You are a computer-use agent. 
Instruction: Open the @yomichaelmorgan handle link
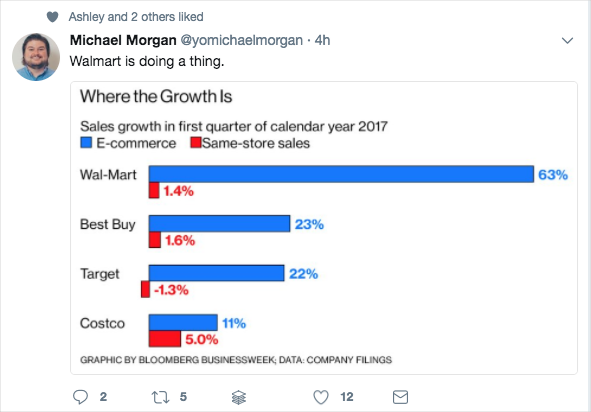pyautogui.click(x=242, y=40)
